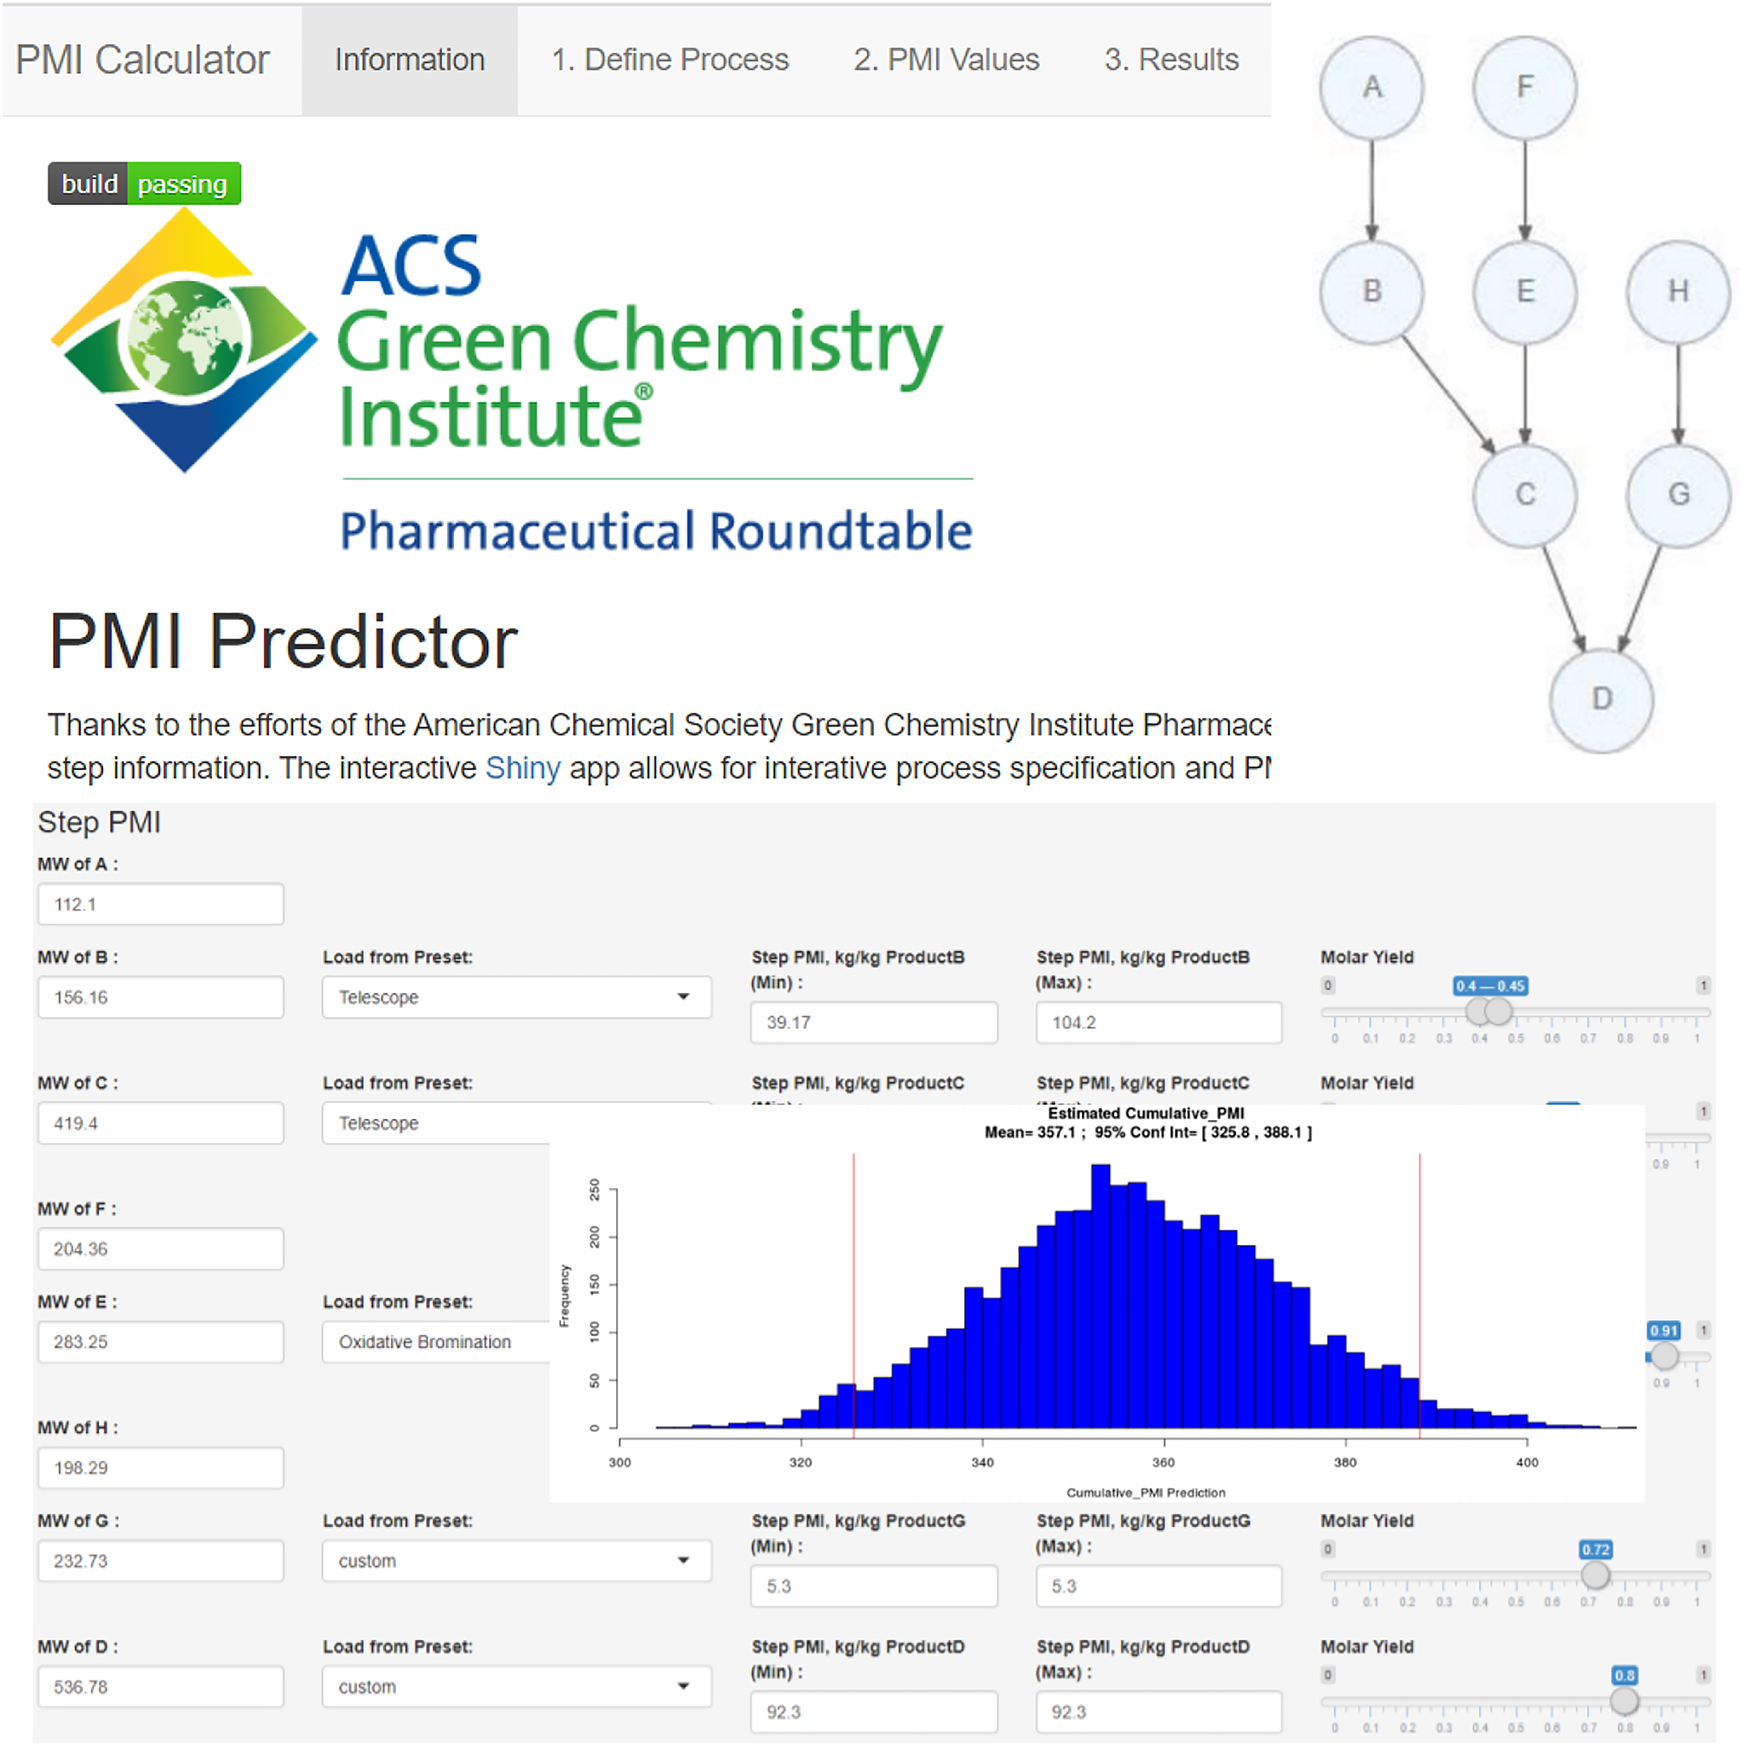
Task: Open the custom preset dropdown for ProductD
Action: coord(516,1687)
